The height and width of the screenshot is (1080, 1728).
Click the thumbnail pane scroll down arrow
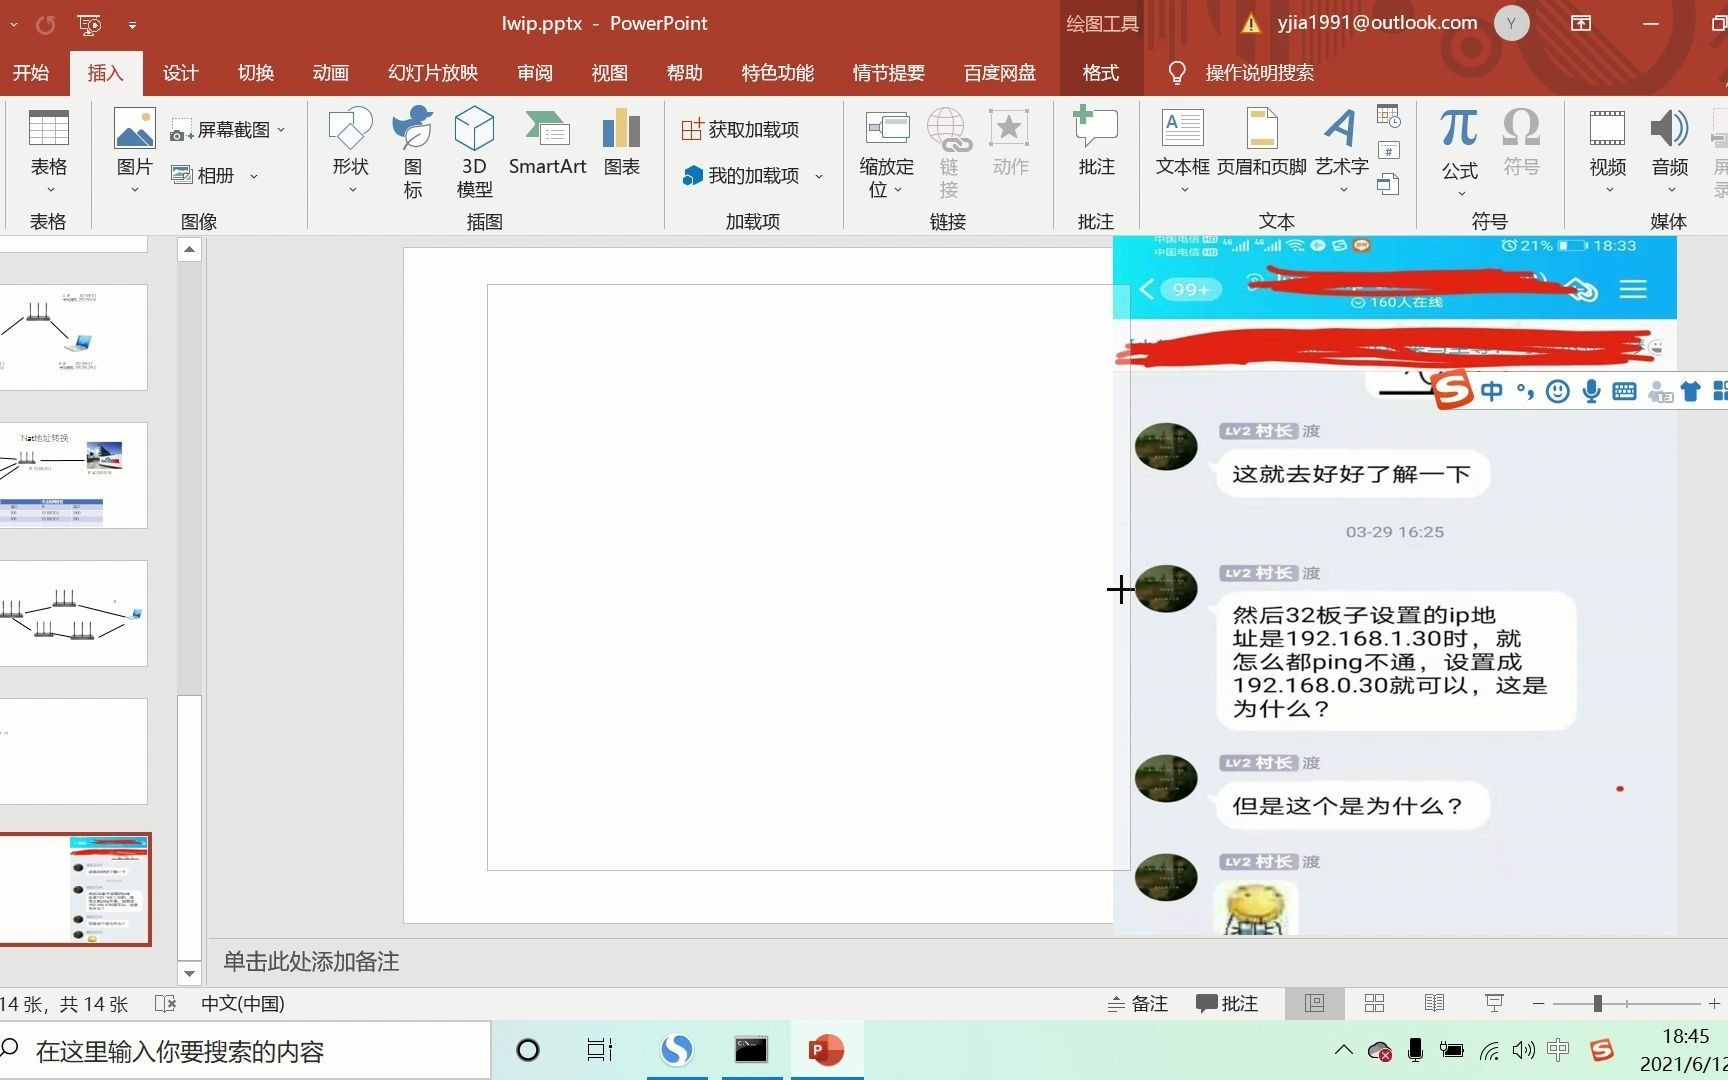(189, 973)
